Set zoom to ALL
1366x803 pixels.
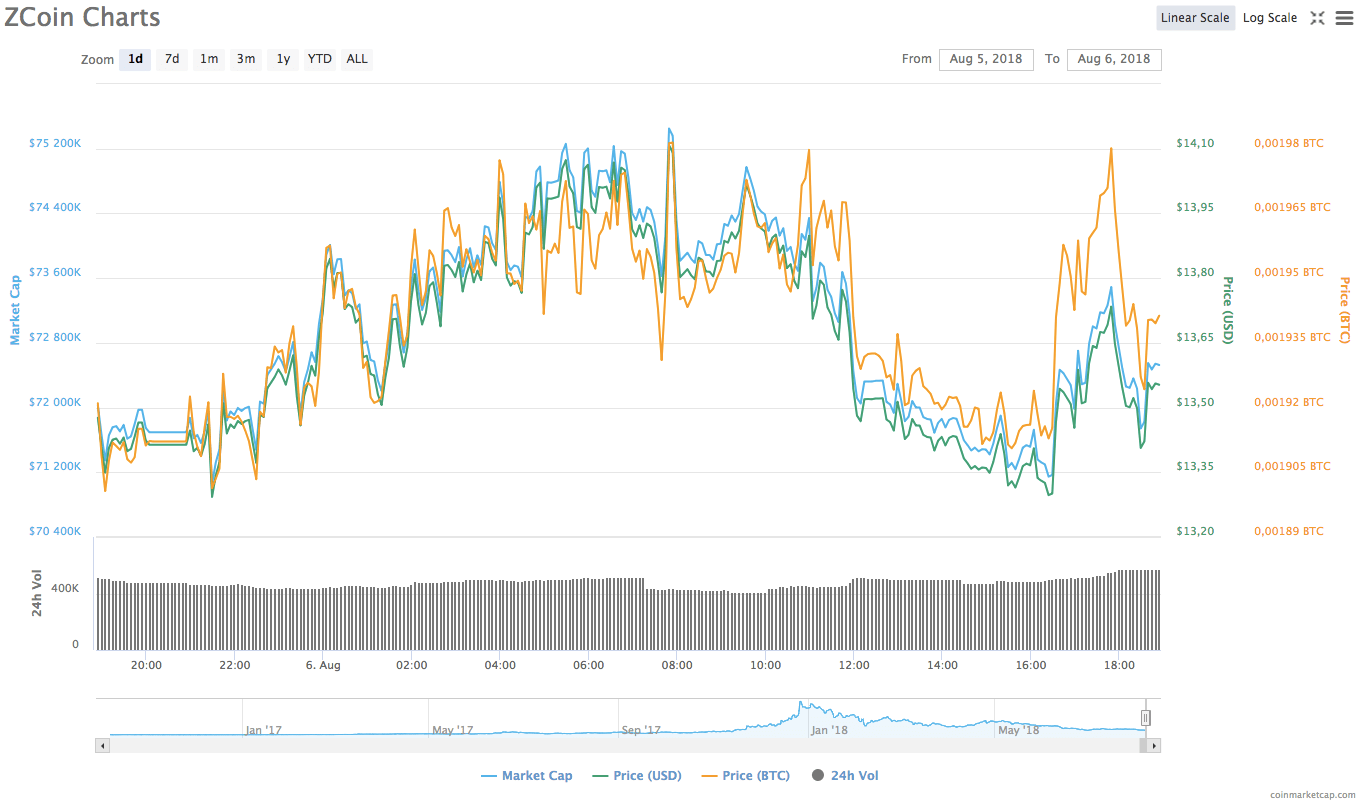click(x=357, y=59)
